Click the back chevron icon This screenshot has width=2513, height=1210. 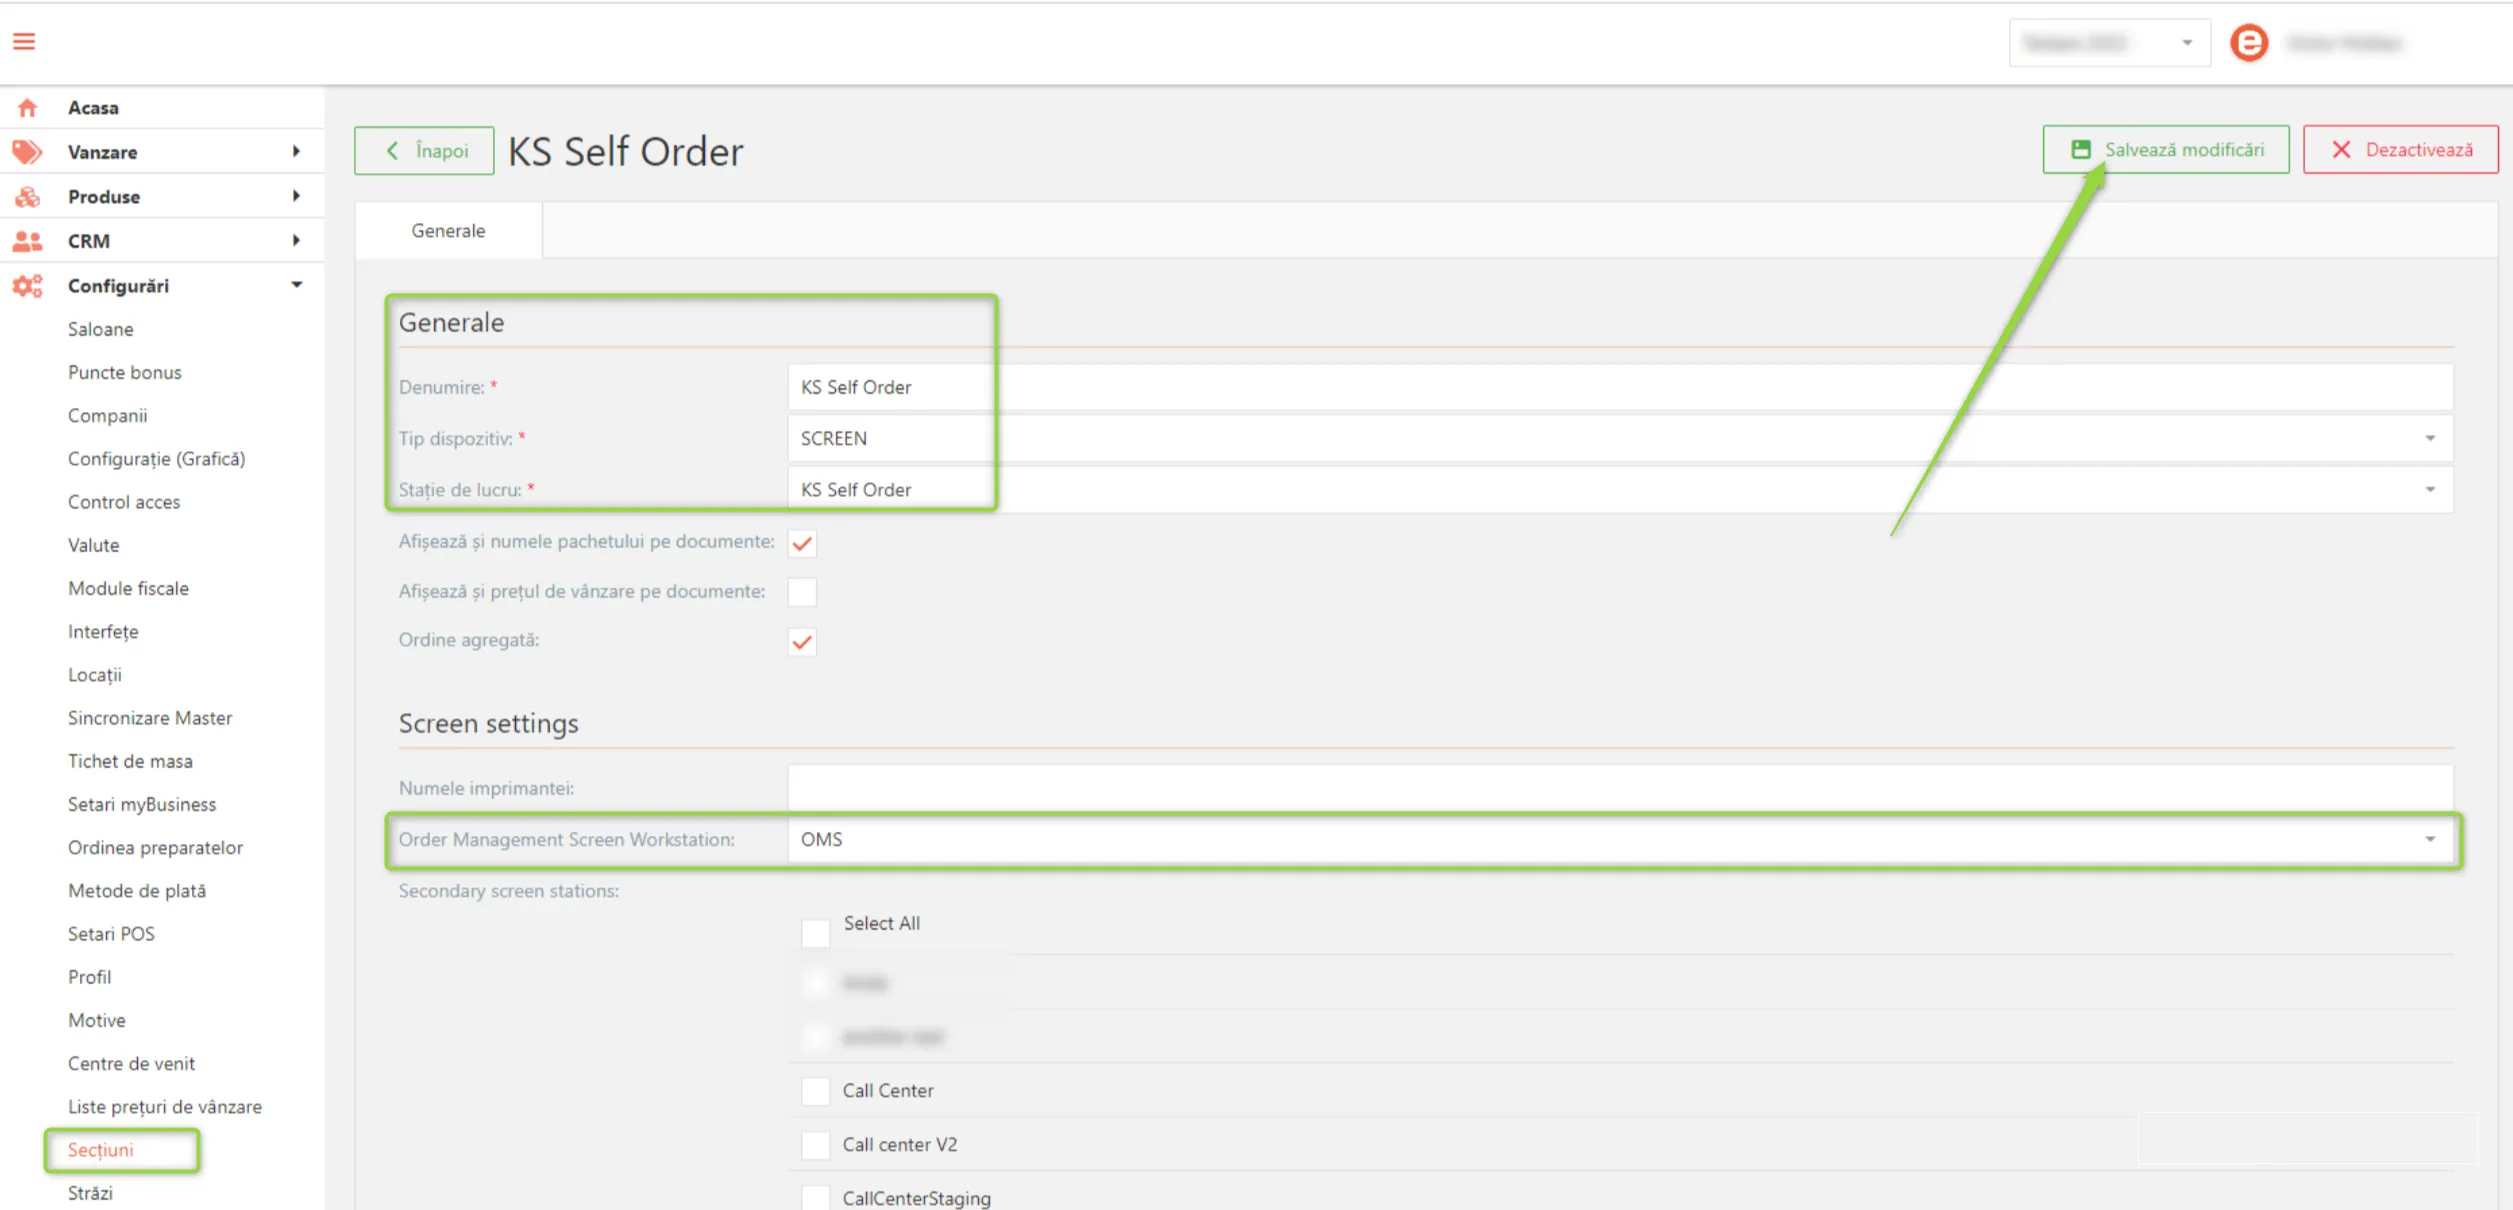tap(392, 150)
